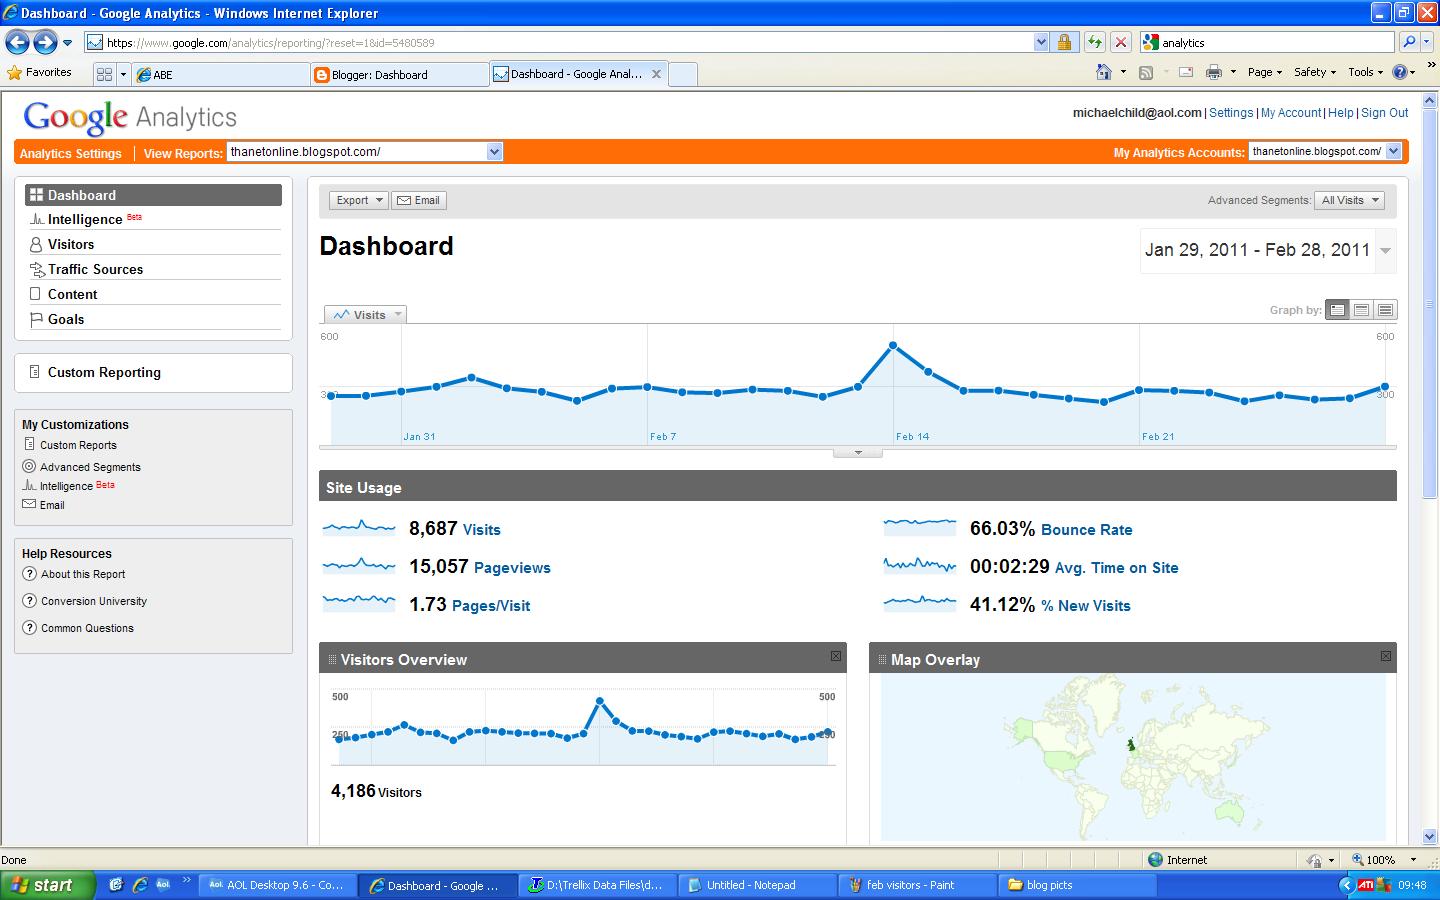The image size is (1440, 900).
Task: Close the Map Overlay widget
Action: 1386,656
